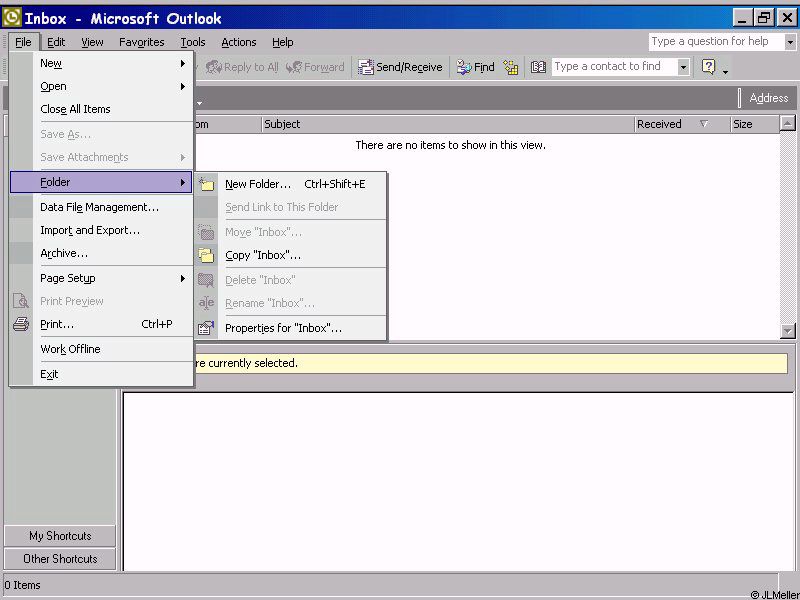This screenshot has width=800, height=600.
Task: Toggle Work Offline in the File menu
Action: [x=70, y=349]
